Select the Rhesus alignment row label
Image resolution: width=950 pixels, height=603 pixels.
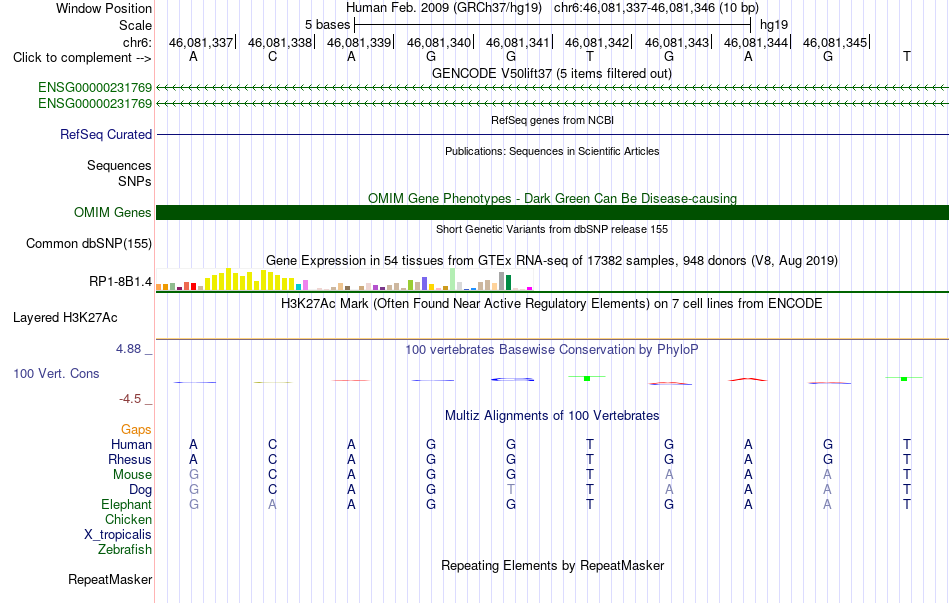[130, 459]
